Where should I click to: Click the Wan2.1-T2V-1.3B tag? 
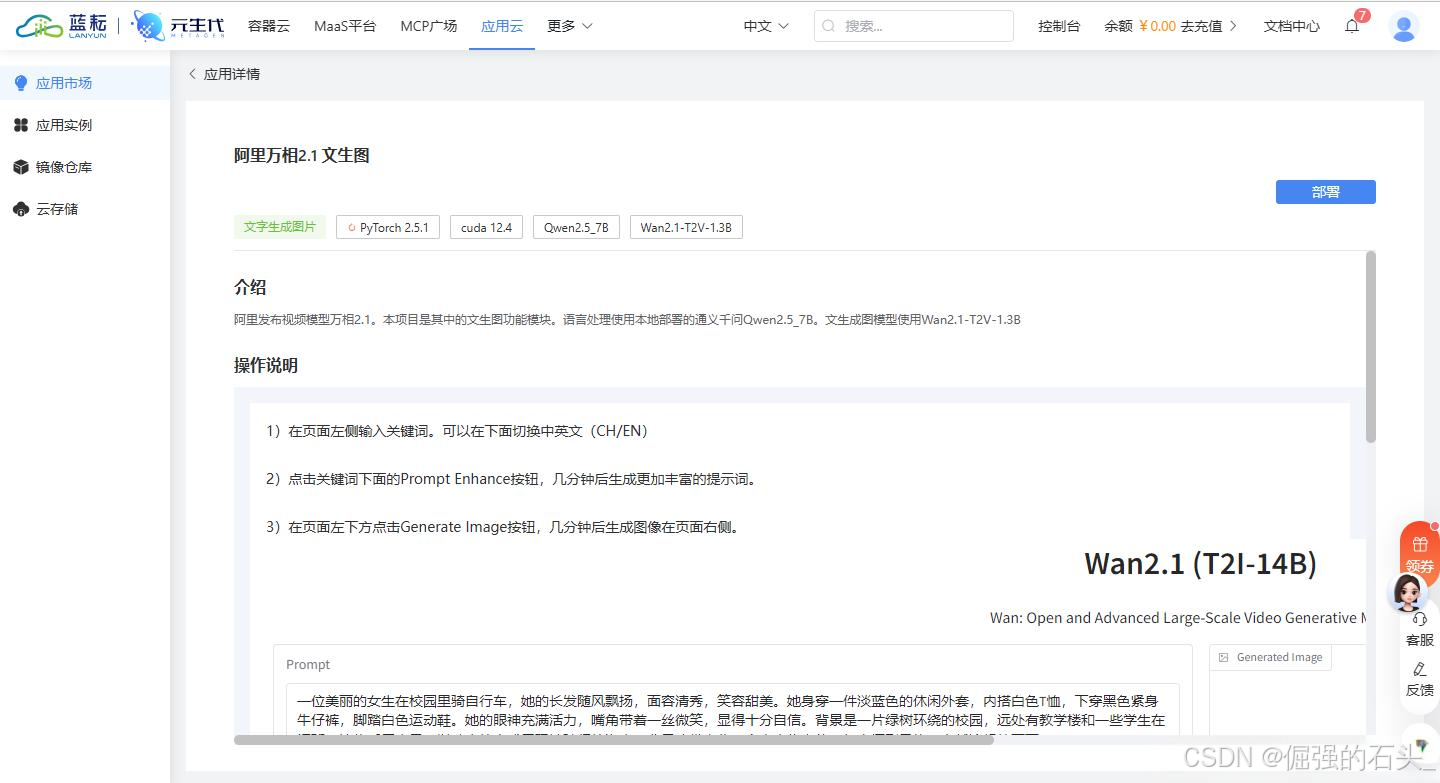(686, 227)
